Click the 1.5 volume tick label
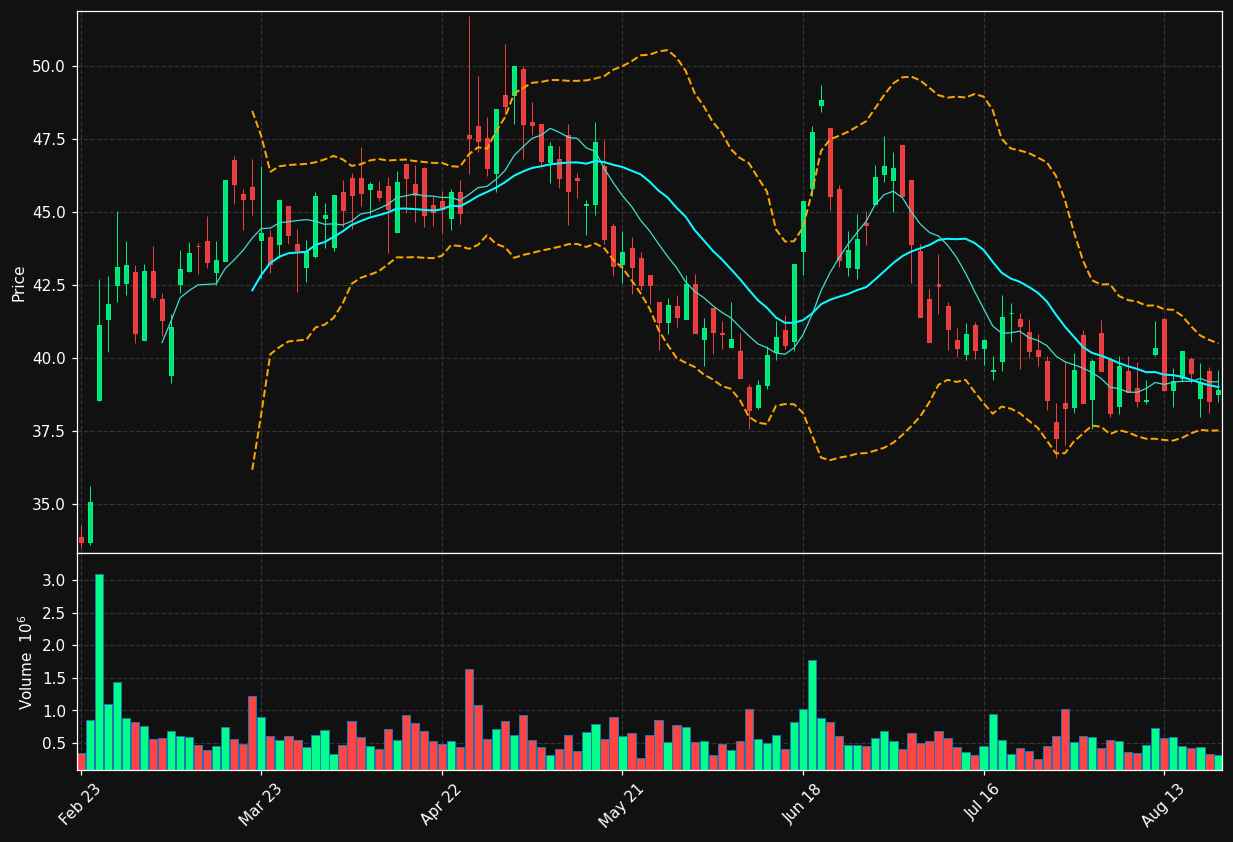The height and width of the screenshot is (842, 1233). 54,679
